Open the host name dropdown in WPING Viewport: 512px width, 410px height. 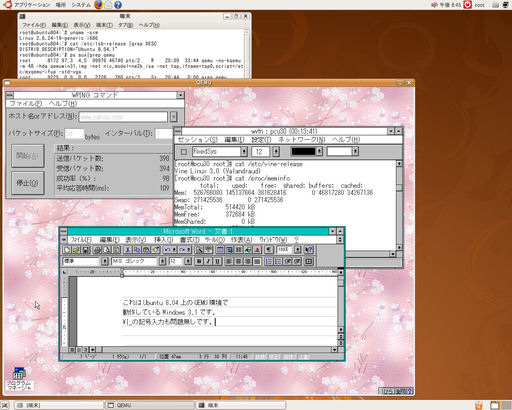click(174, 117)
